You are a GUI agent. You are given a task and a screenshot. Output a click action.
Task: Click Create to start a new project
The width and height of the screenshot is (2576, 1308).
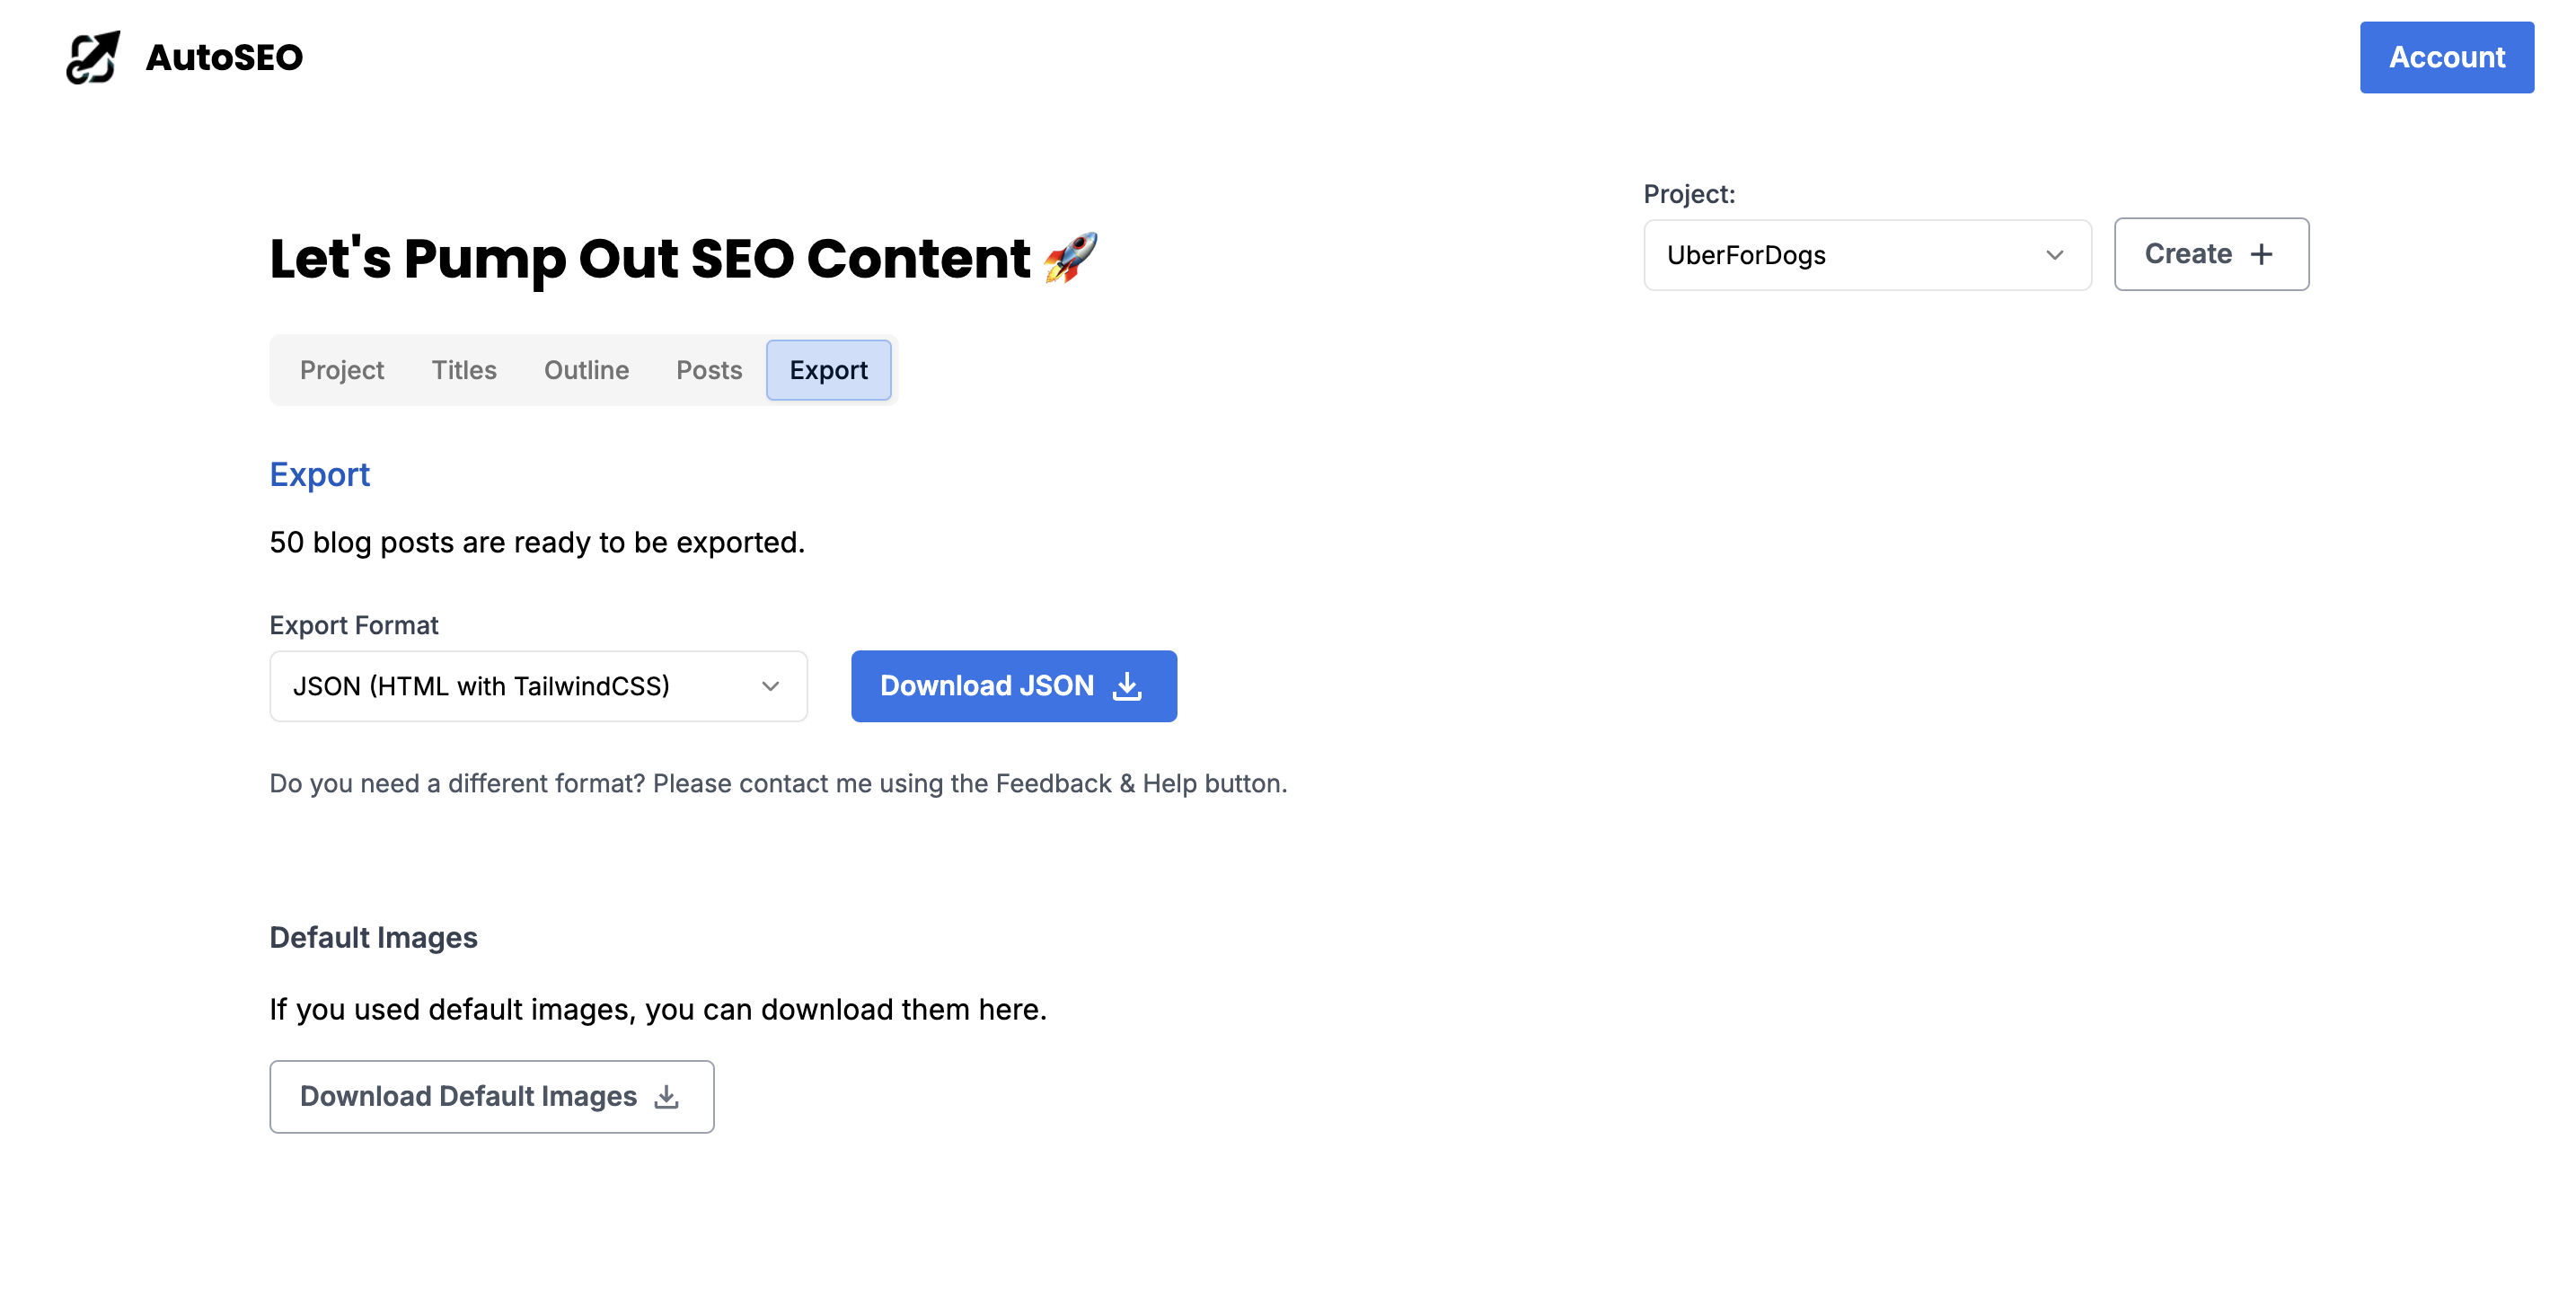coord(2211,254)
